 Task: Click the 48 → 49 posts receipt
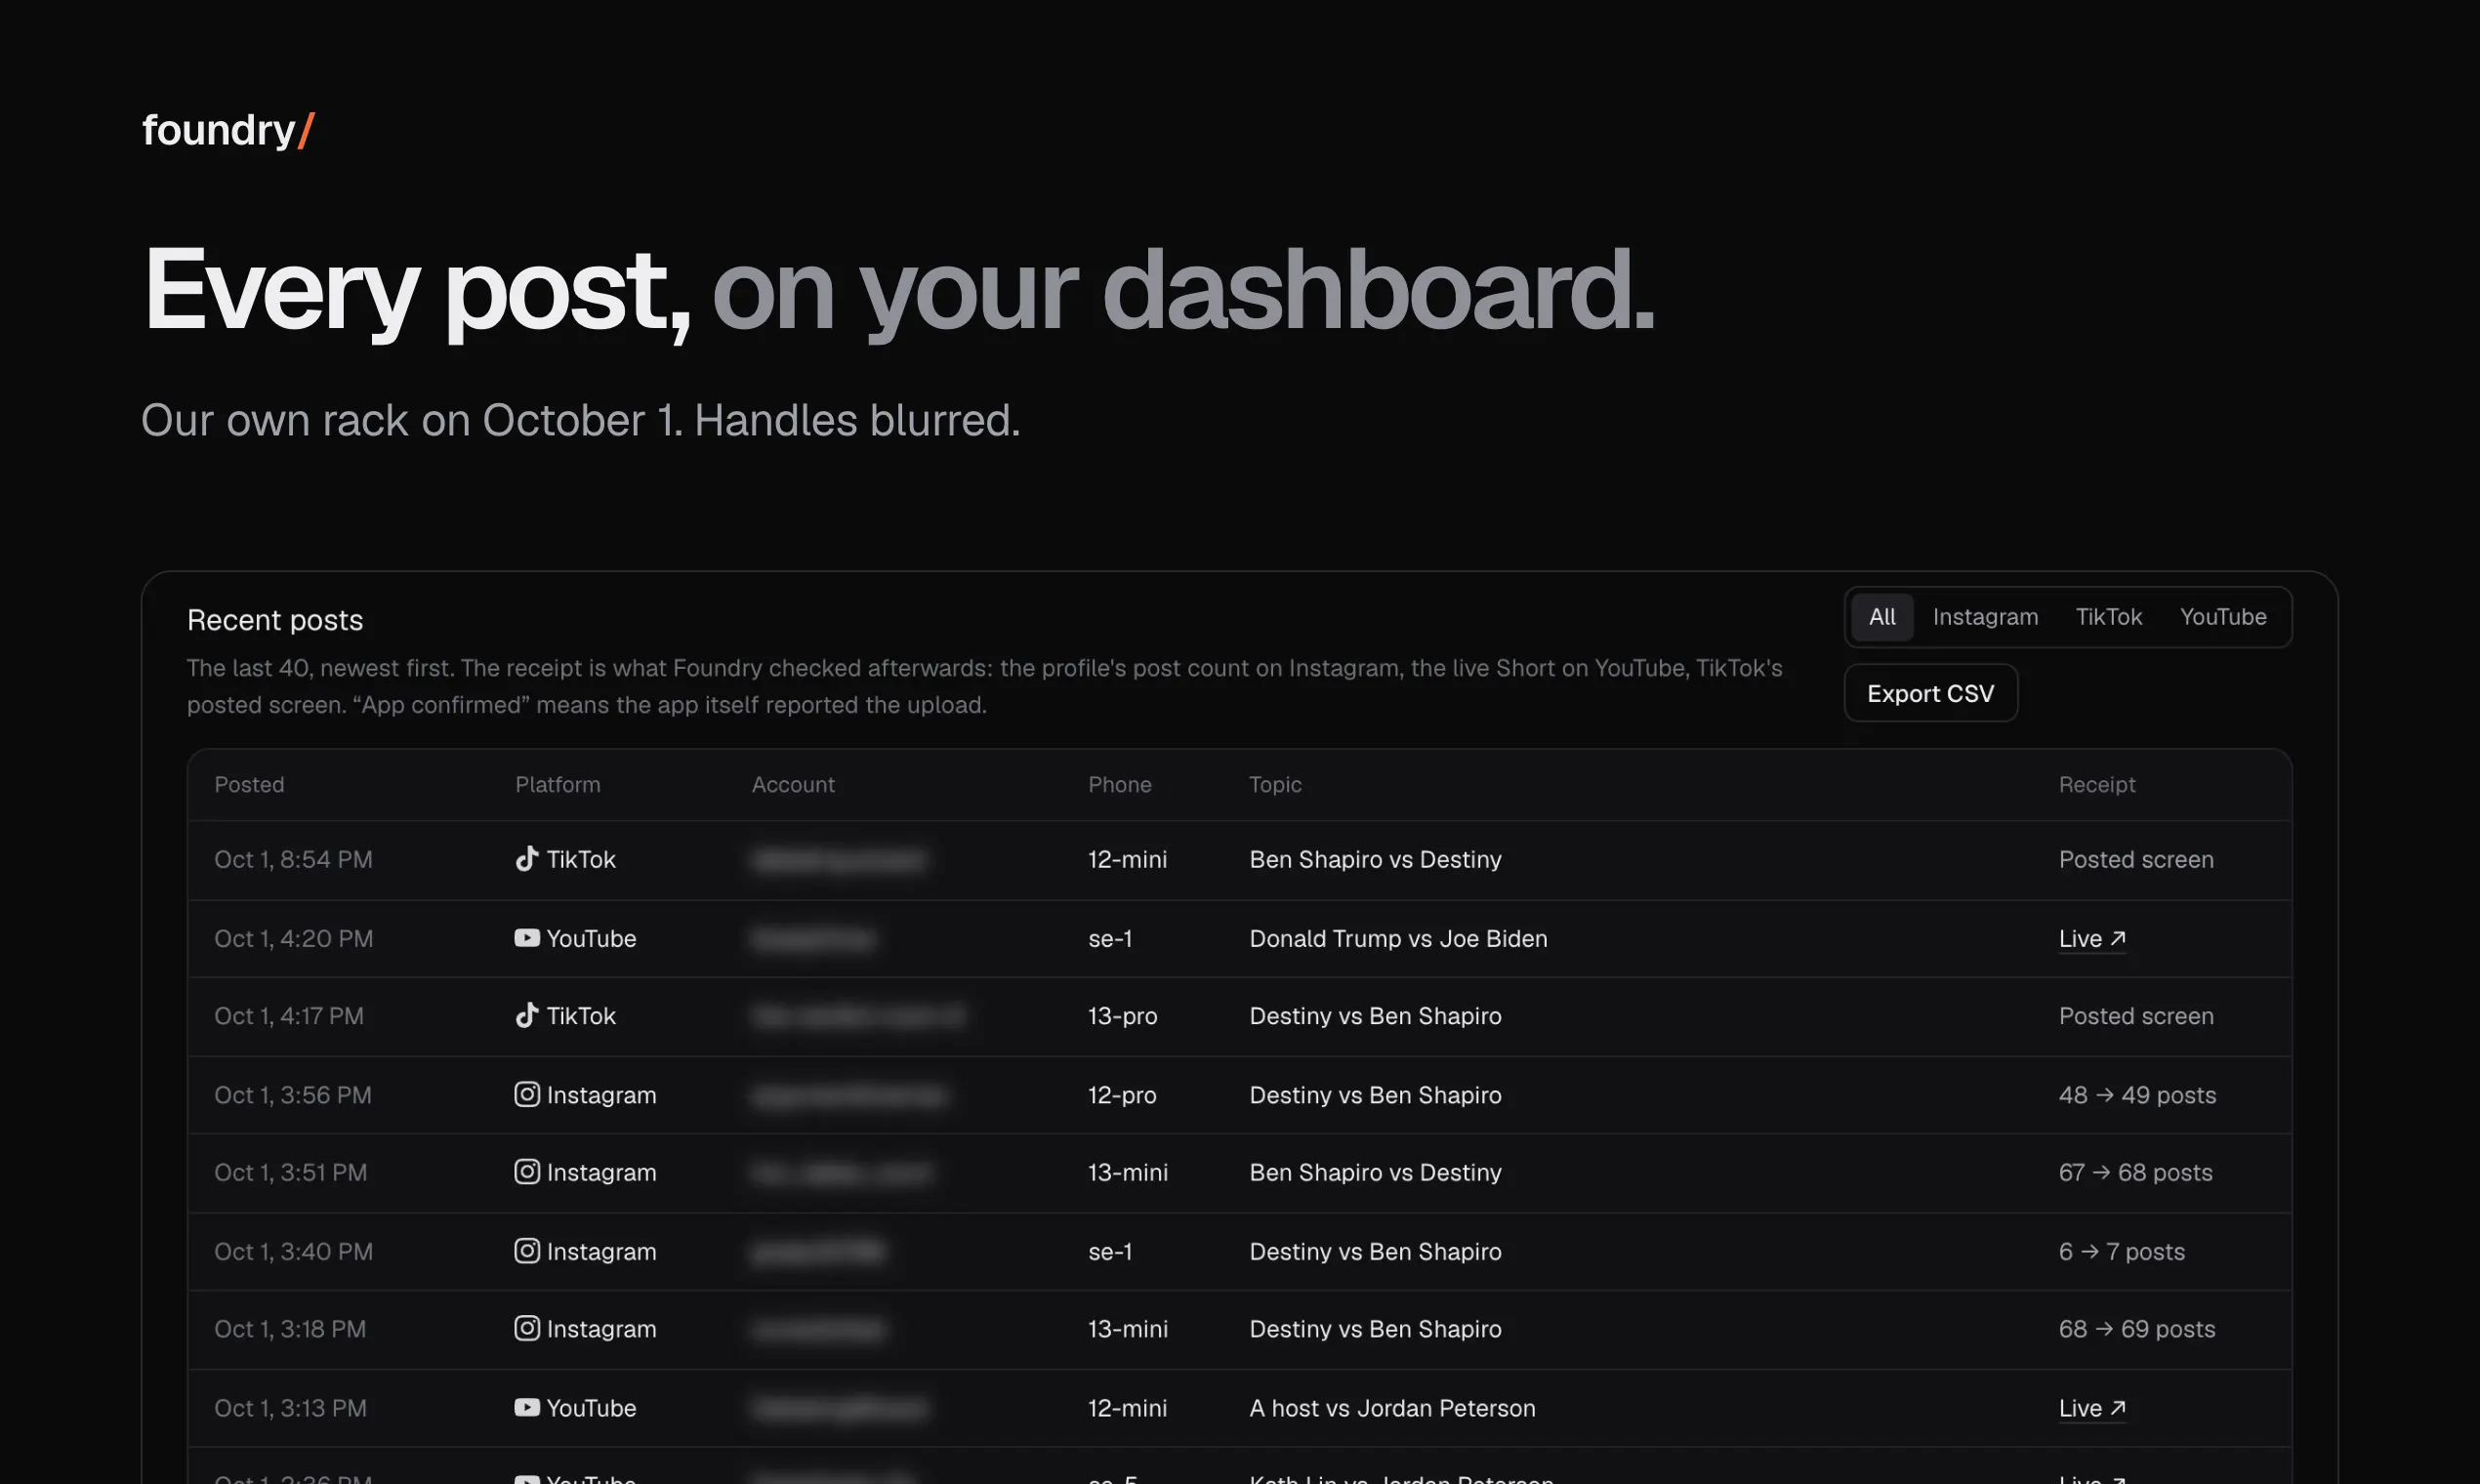tap(2137, 1095)
